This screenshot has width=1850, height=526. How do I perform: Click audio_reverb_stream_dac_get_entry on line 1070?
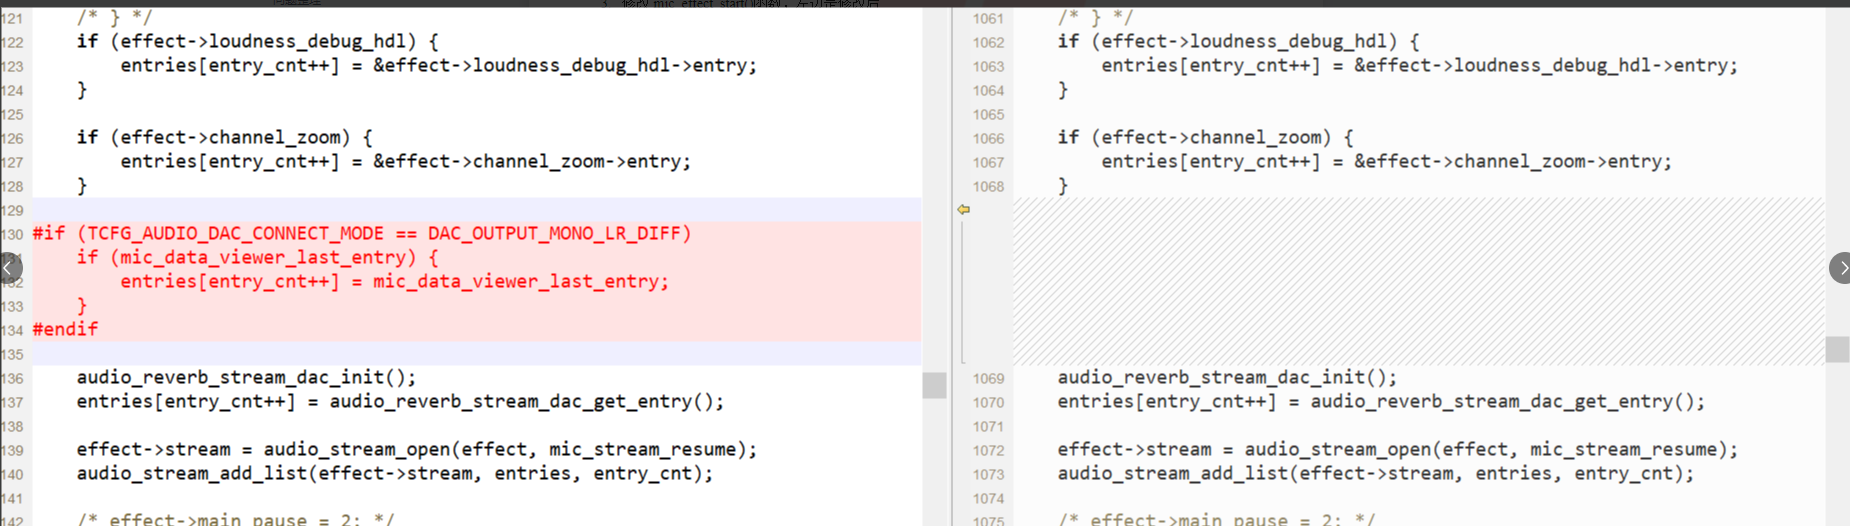[1381, 402]
